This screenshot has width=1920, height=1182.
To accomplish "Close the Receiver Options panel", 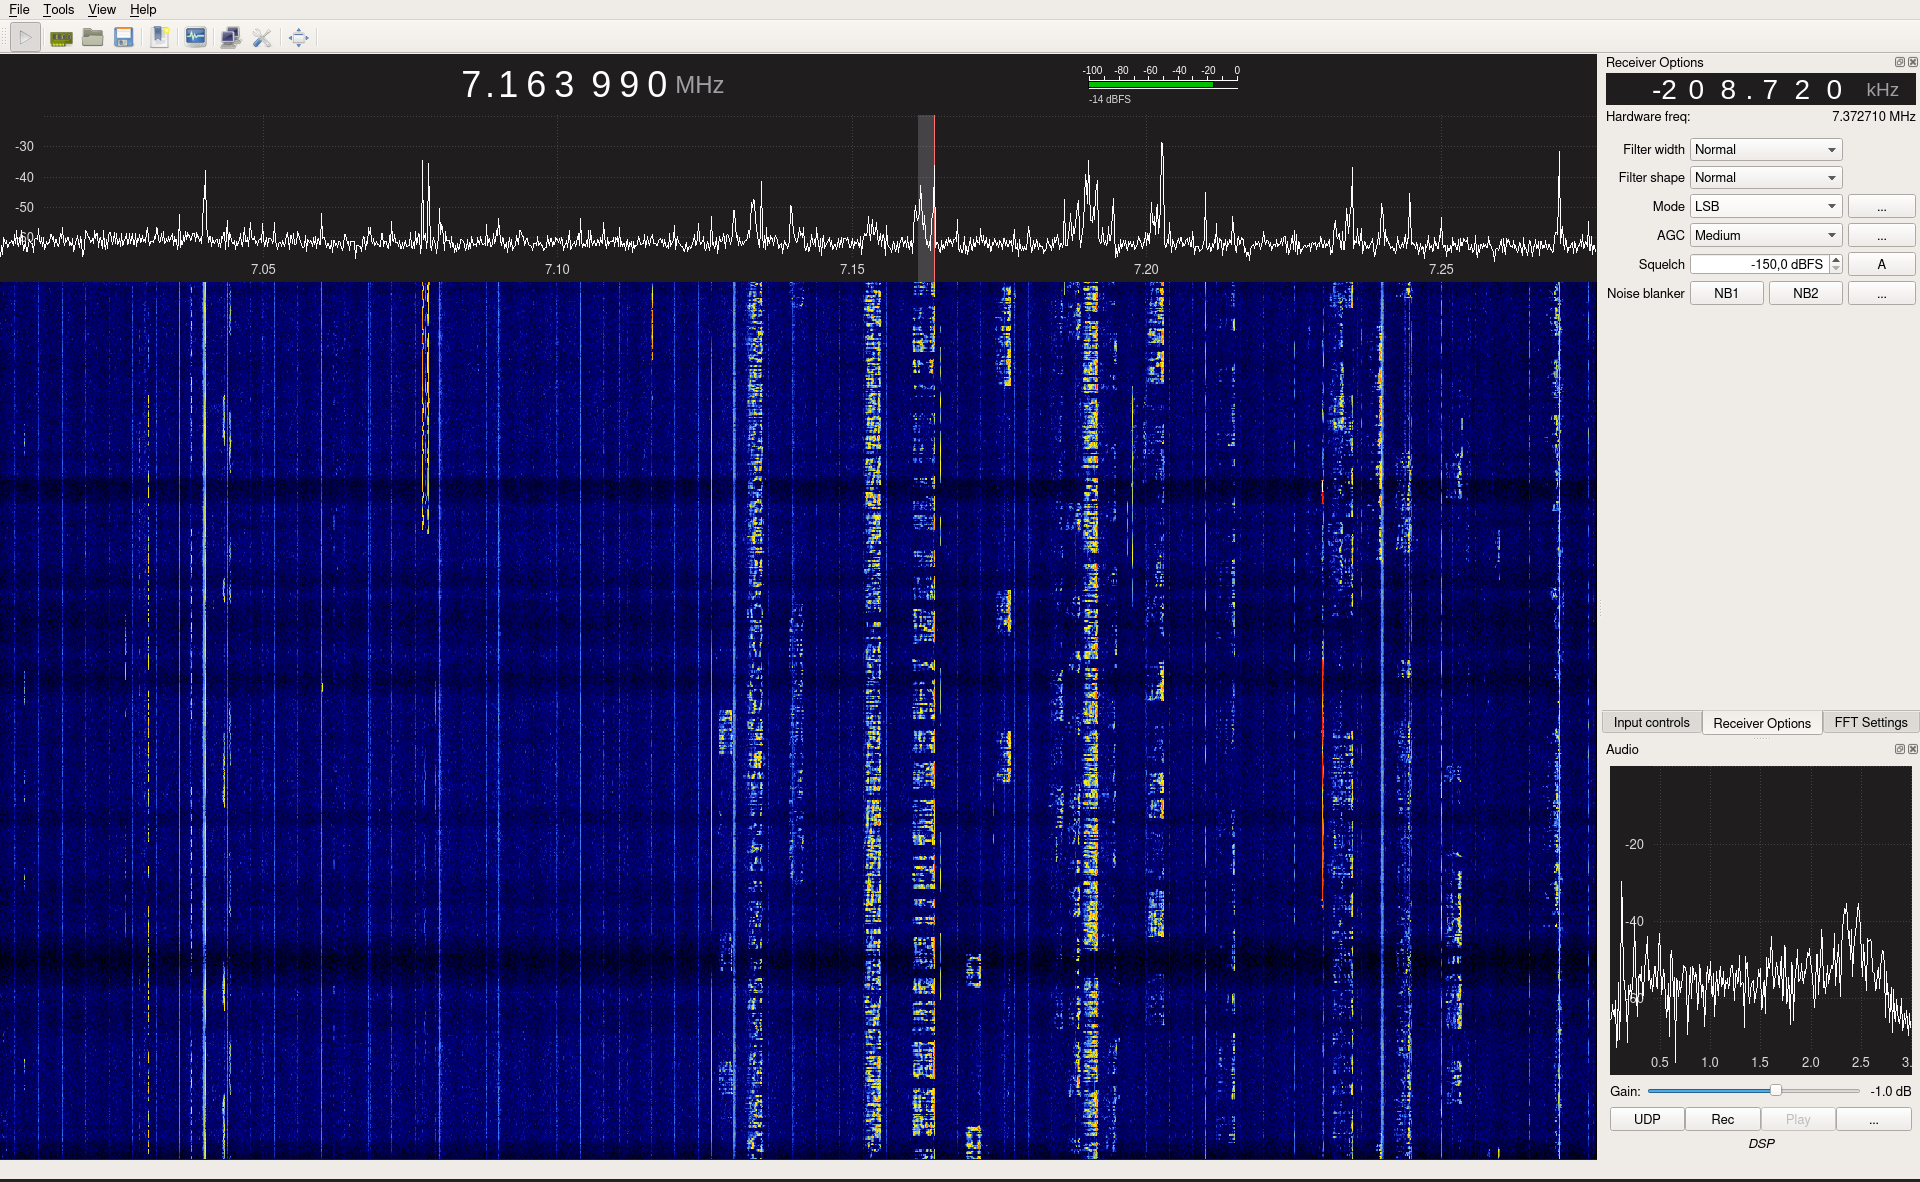I will click(1912, 62).
